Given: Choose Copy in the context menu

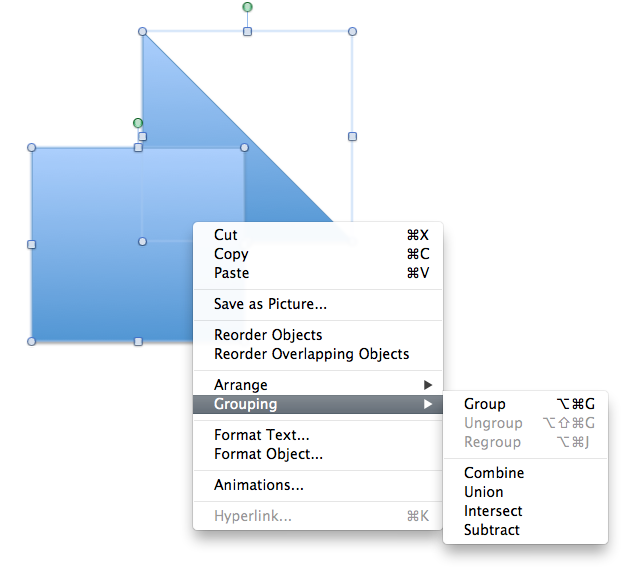Looking at the screenshot, I should coord(231,254).
